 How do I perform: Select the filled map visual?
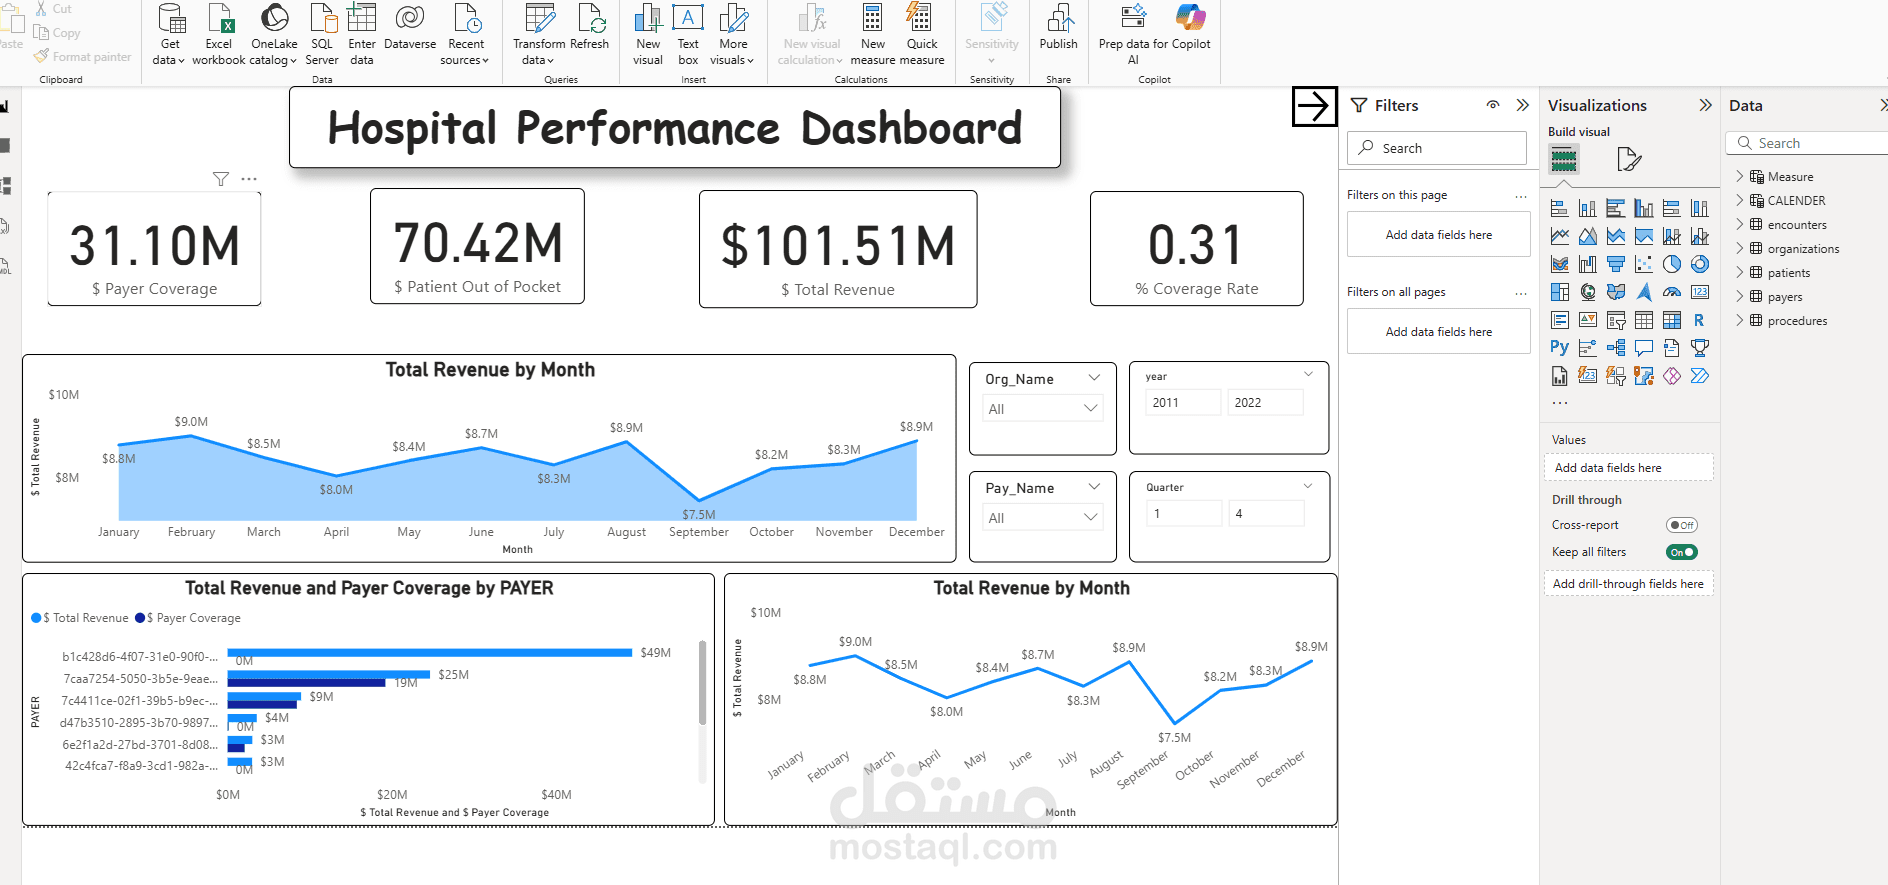coord(1615,292)
